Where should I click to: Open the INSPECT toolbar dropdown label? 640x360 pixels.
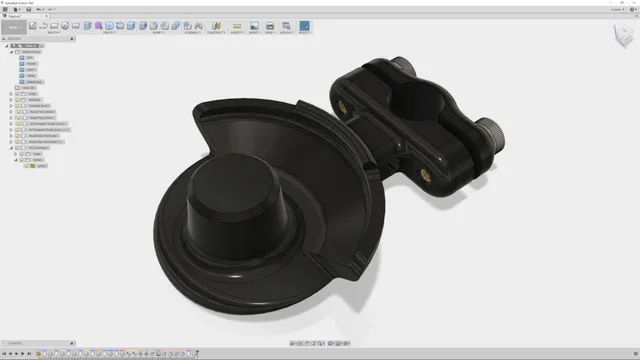(237, 33)
